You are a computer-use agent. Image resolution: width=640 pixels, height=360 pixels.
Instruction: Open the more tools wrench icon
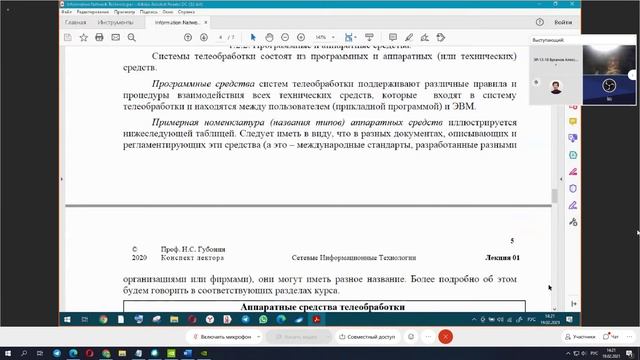573,222
